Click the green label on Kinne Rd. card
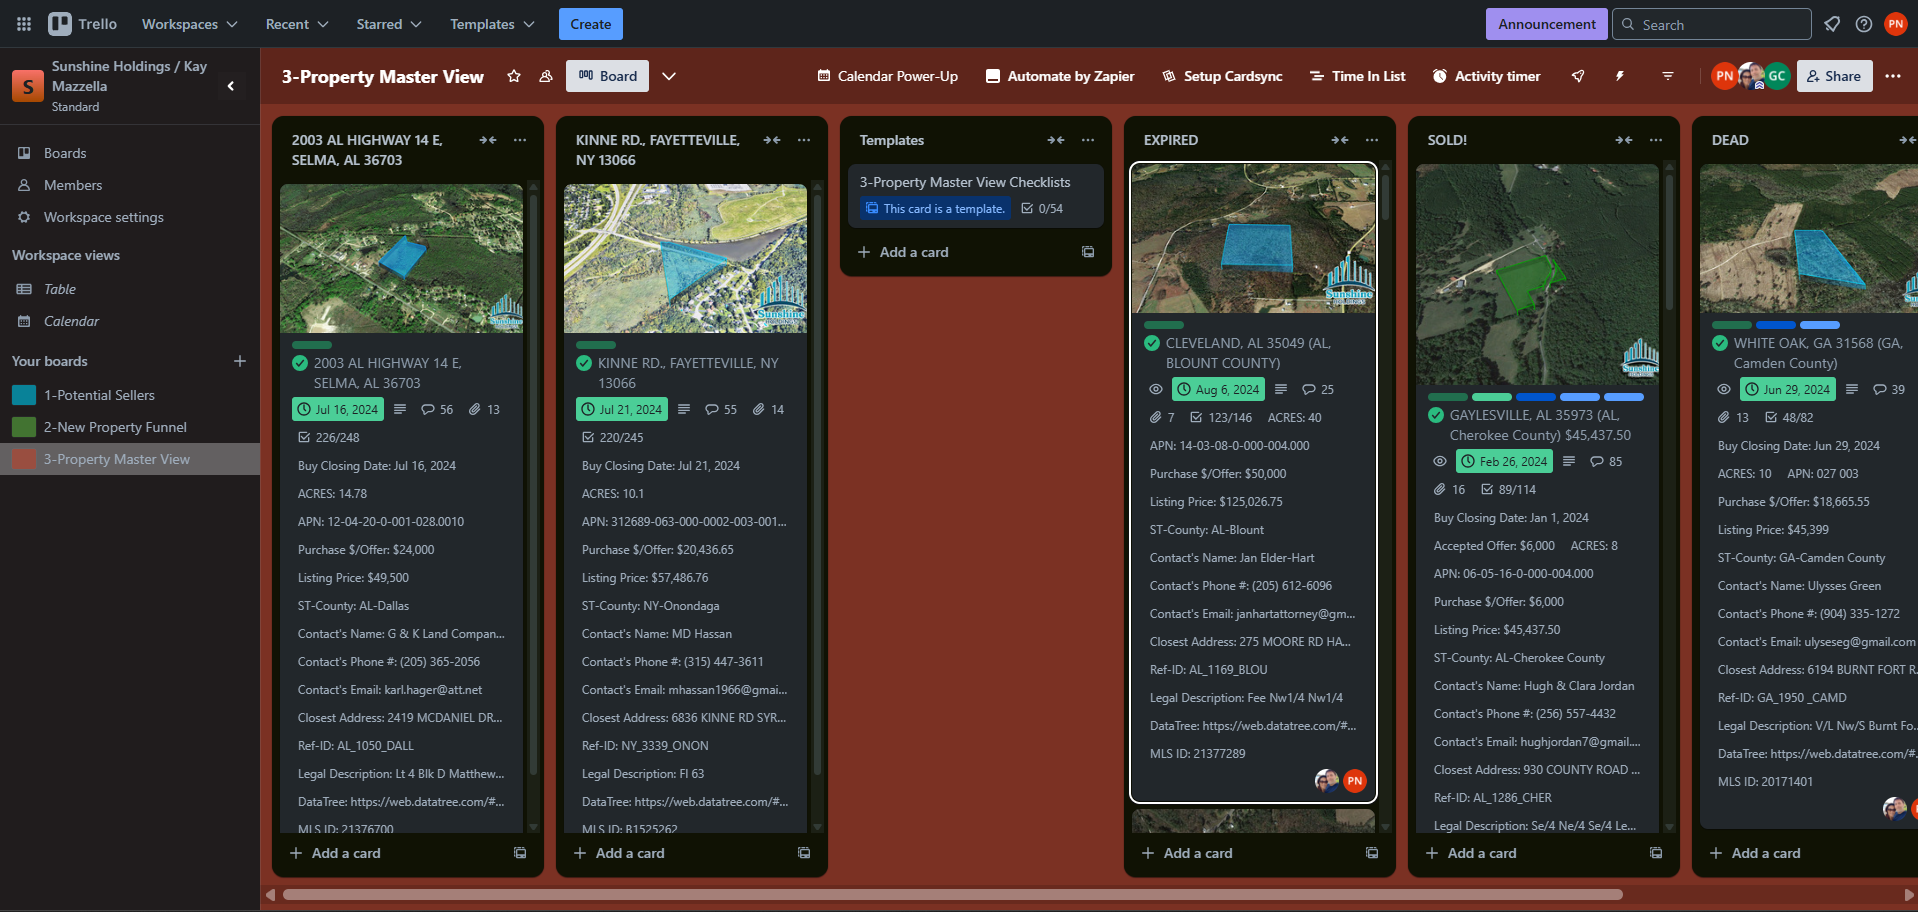 [596, 345]
